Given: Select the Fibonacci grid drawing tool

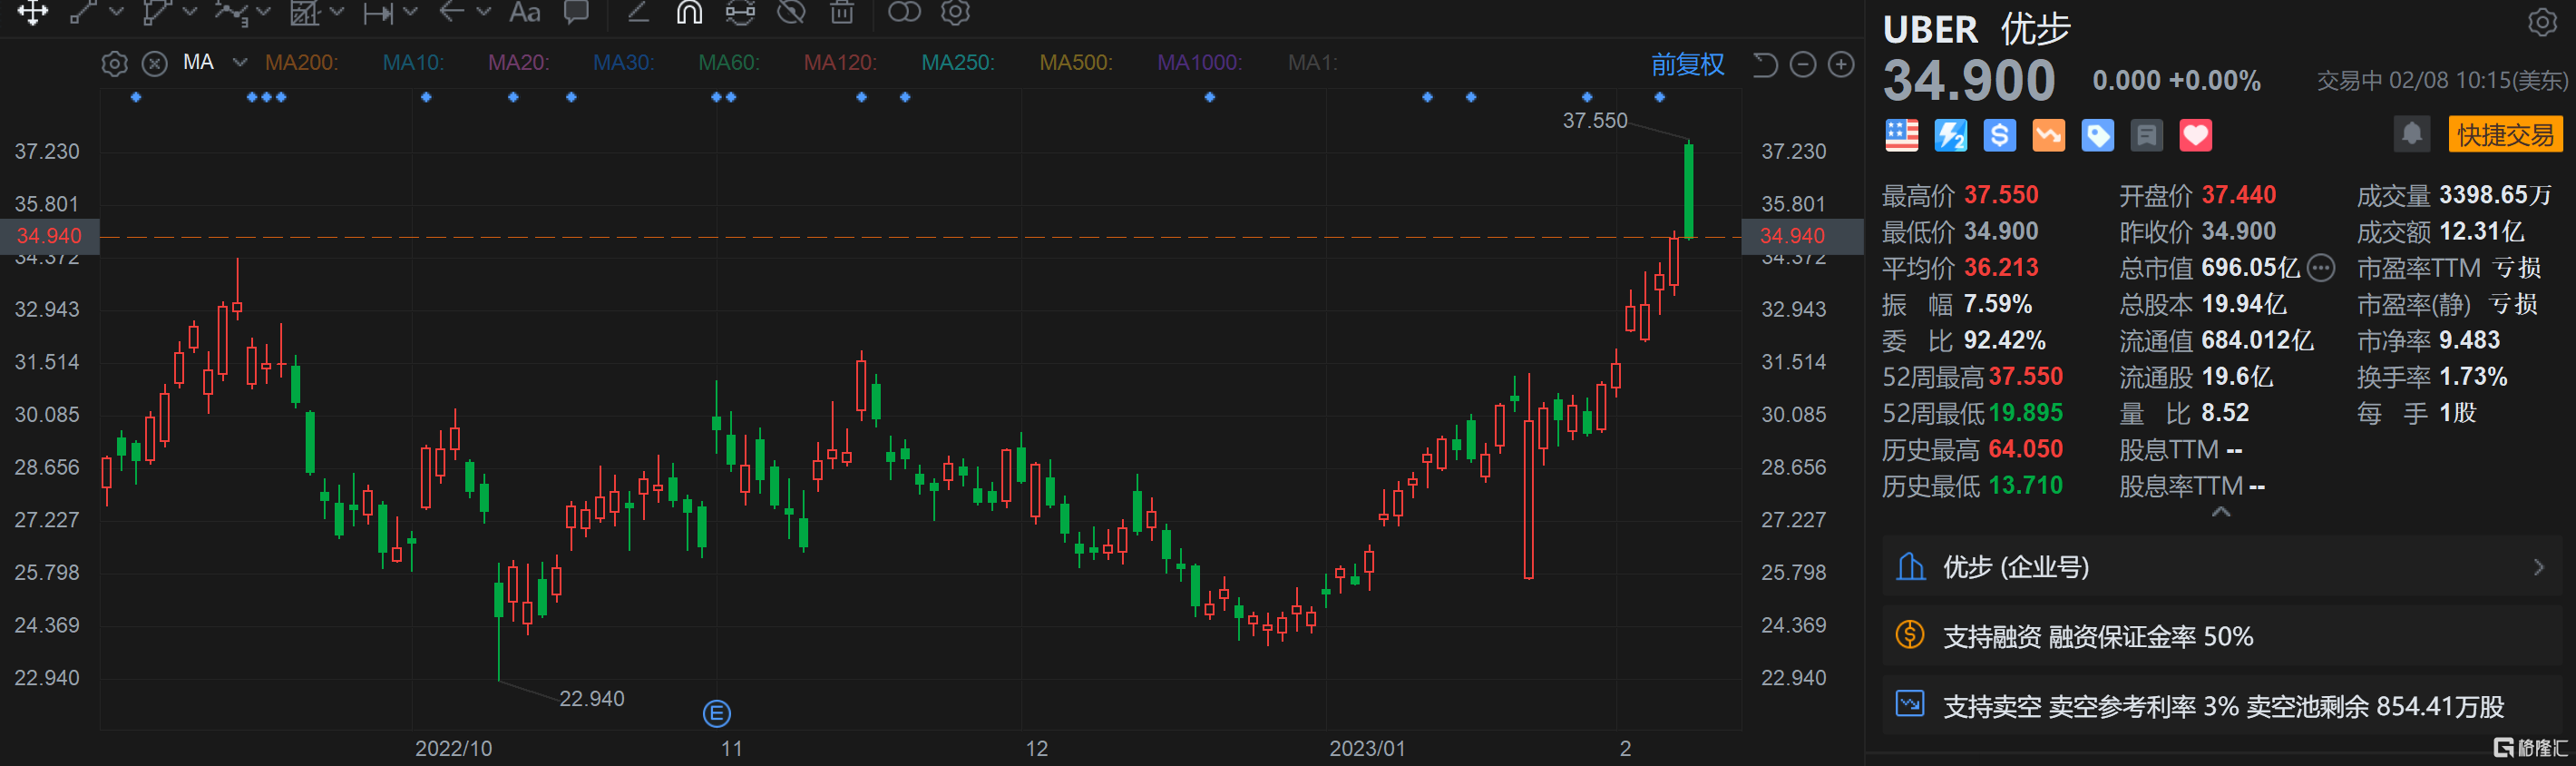Looking at the screenshot, I should click(x=304, y=12).
